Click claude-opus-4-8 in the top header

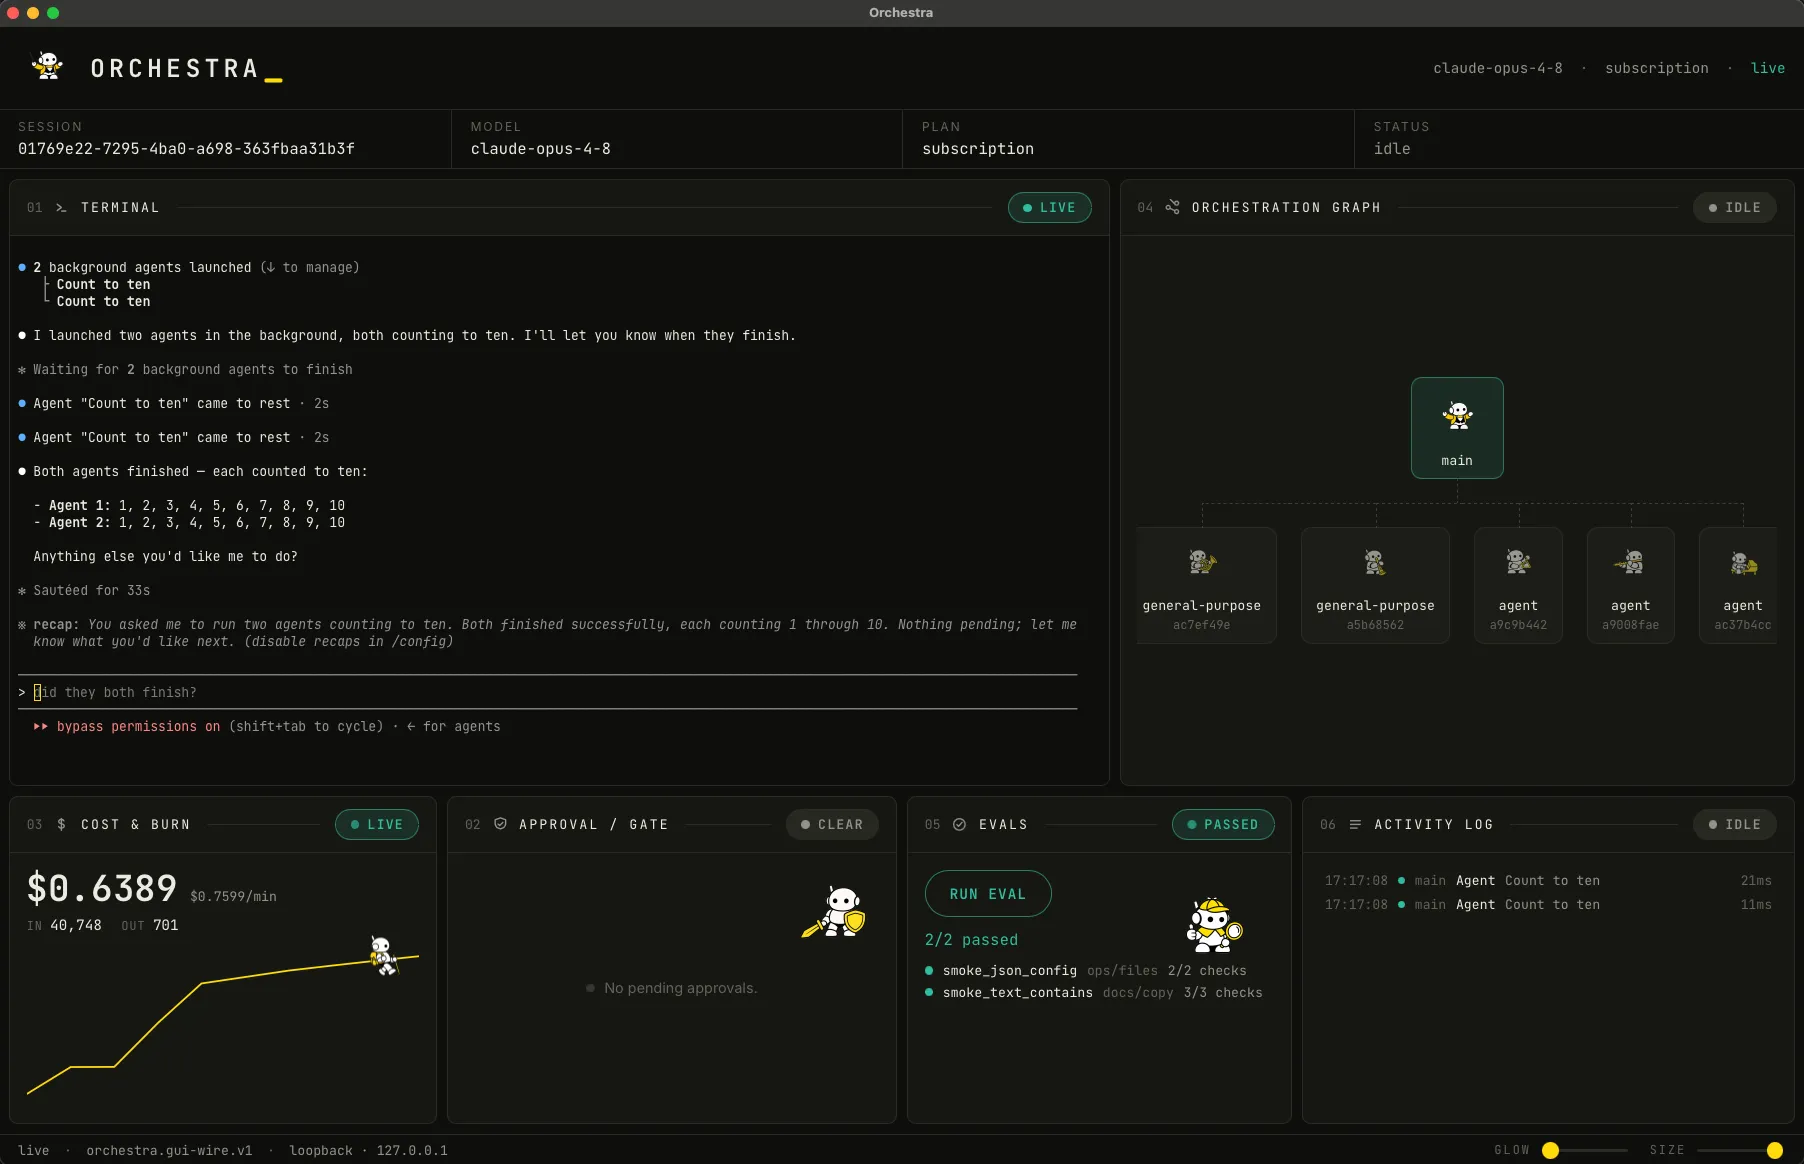pyautogui.click(x=1497, y=68)
